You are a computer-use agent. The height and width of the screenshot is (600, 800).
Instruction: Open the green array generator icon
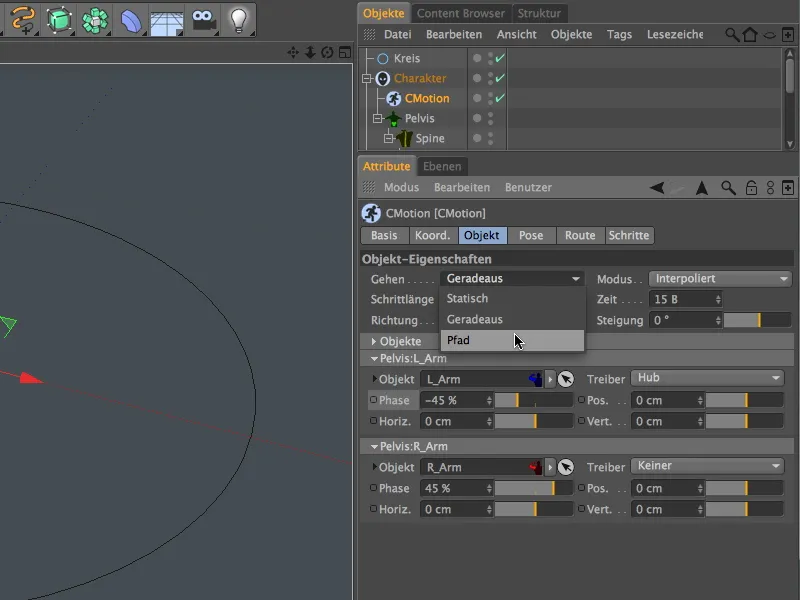[95, 20]
